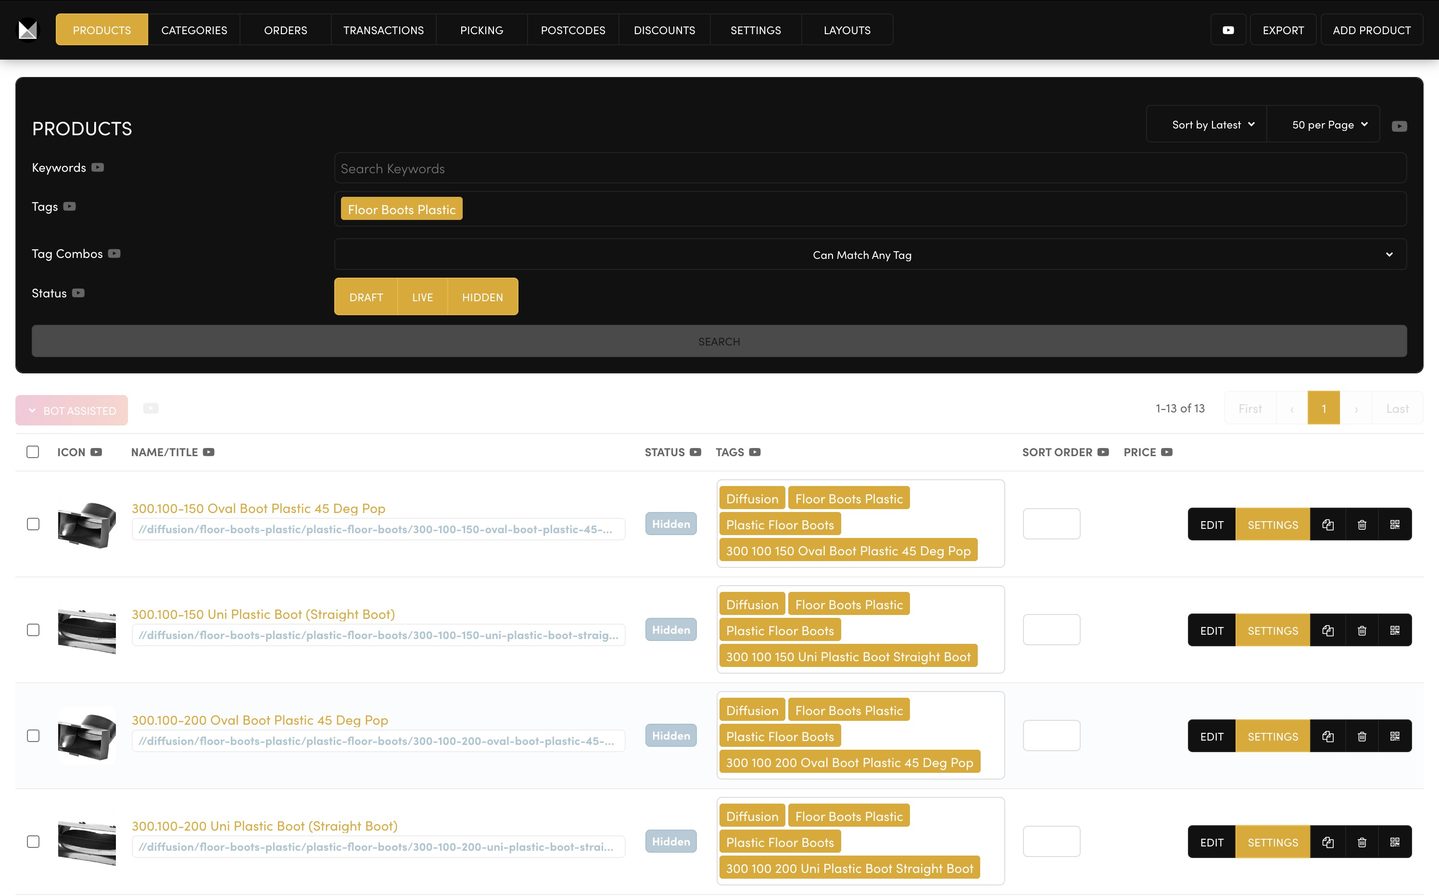
Task: Click the Add Product button
Action: tap(1371, 30)
